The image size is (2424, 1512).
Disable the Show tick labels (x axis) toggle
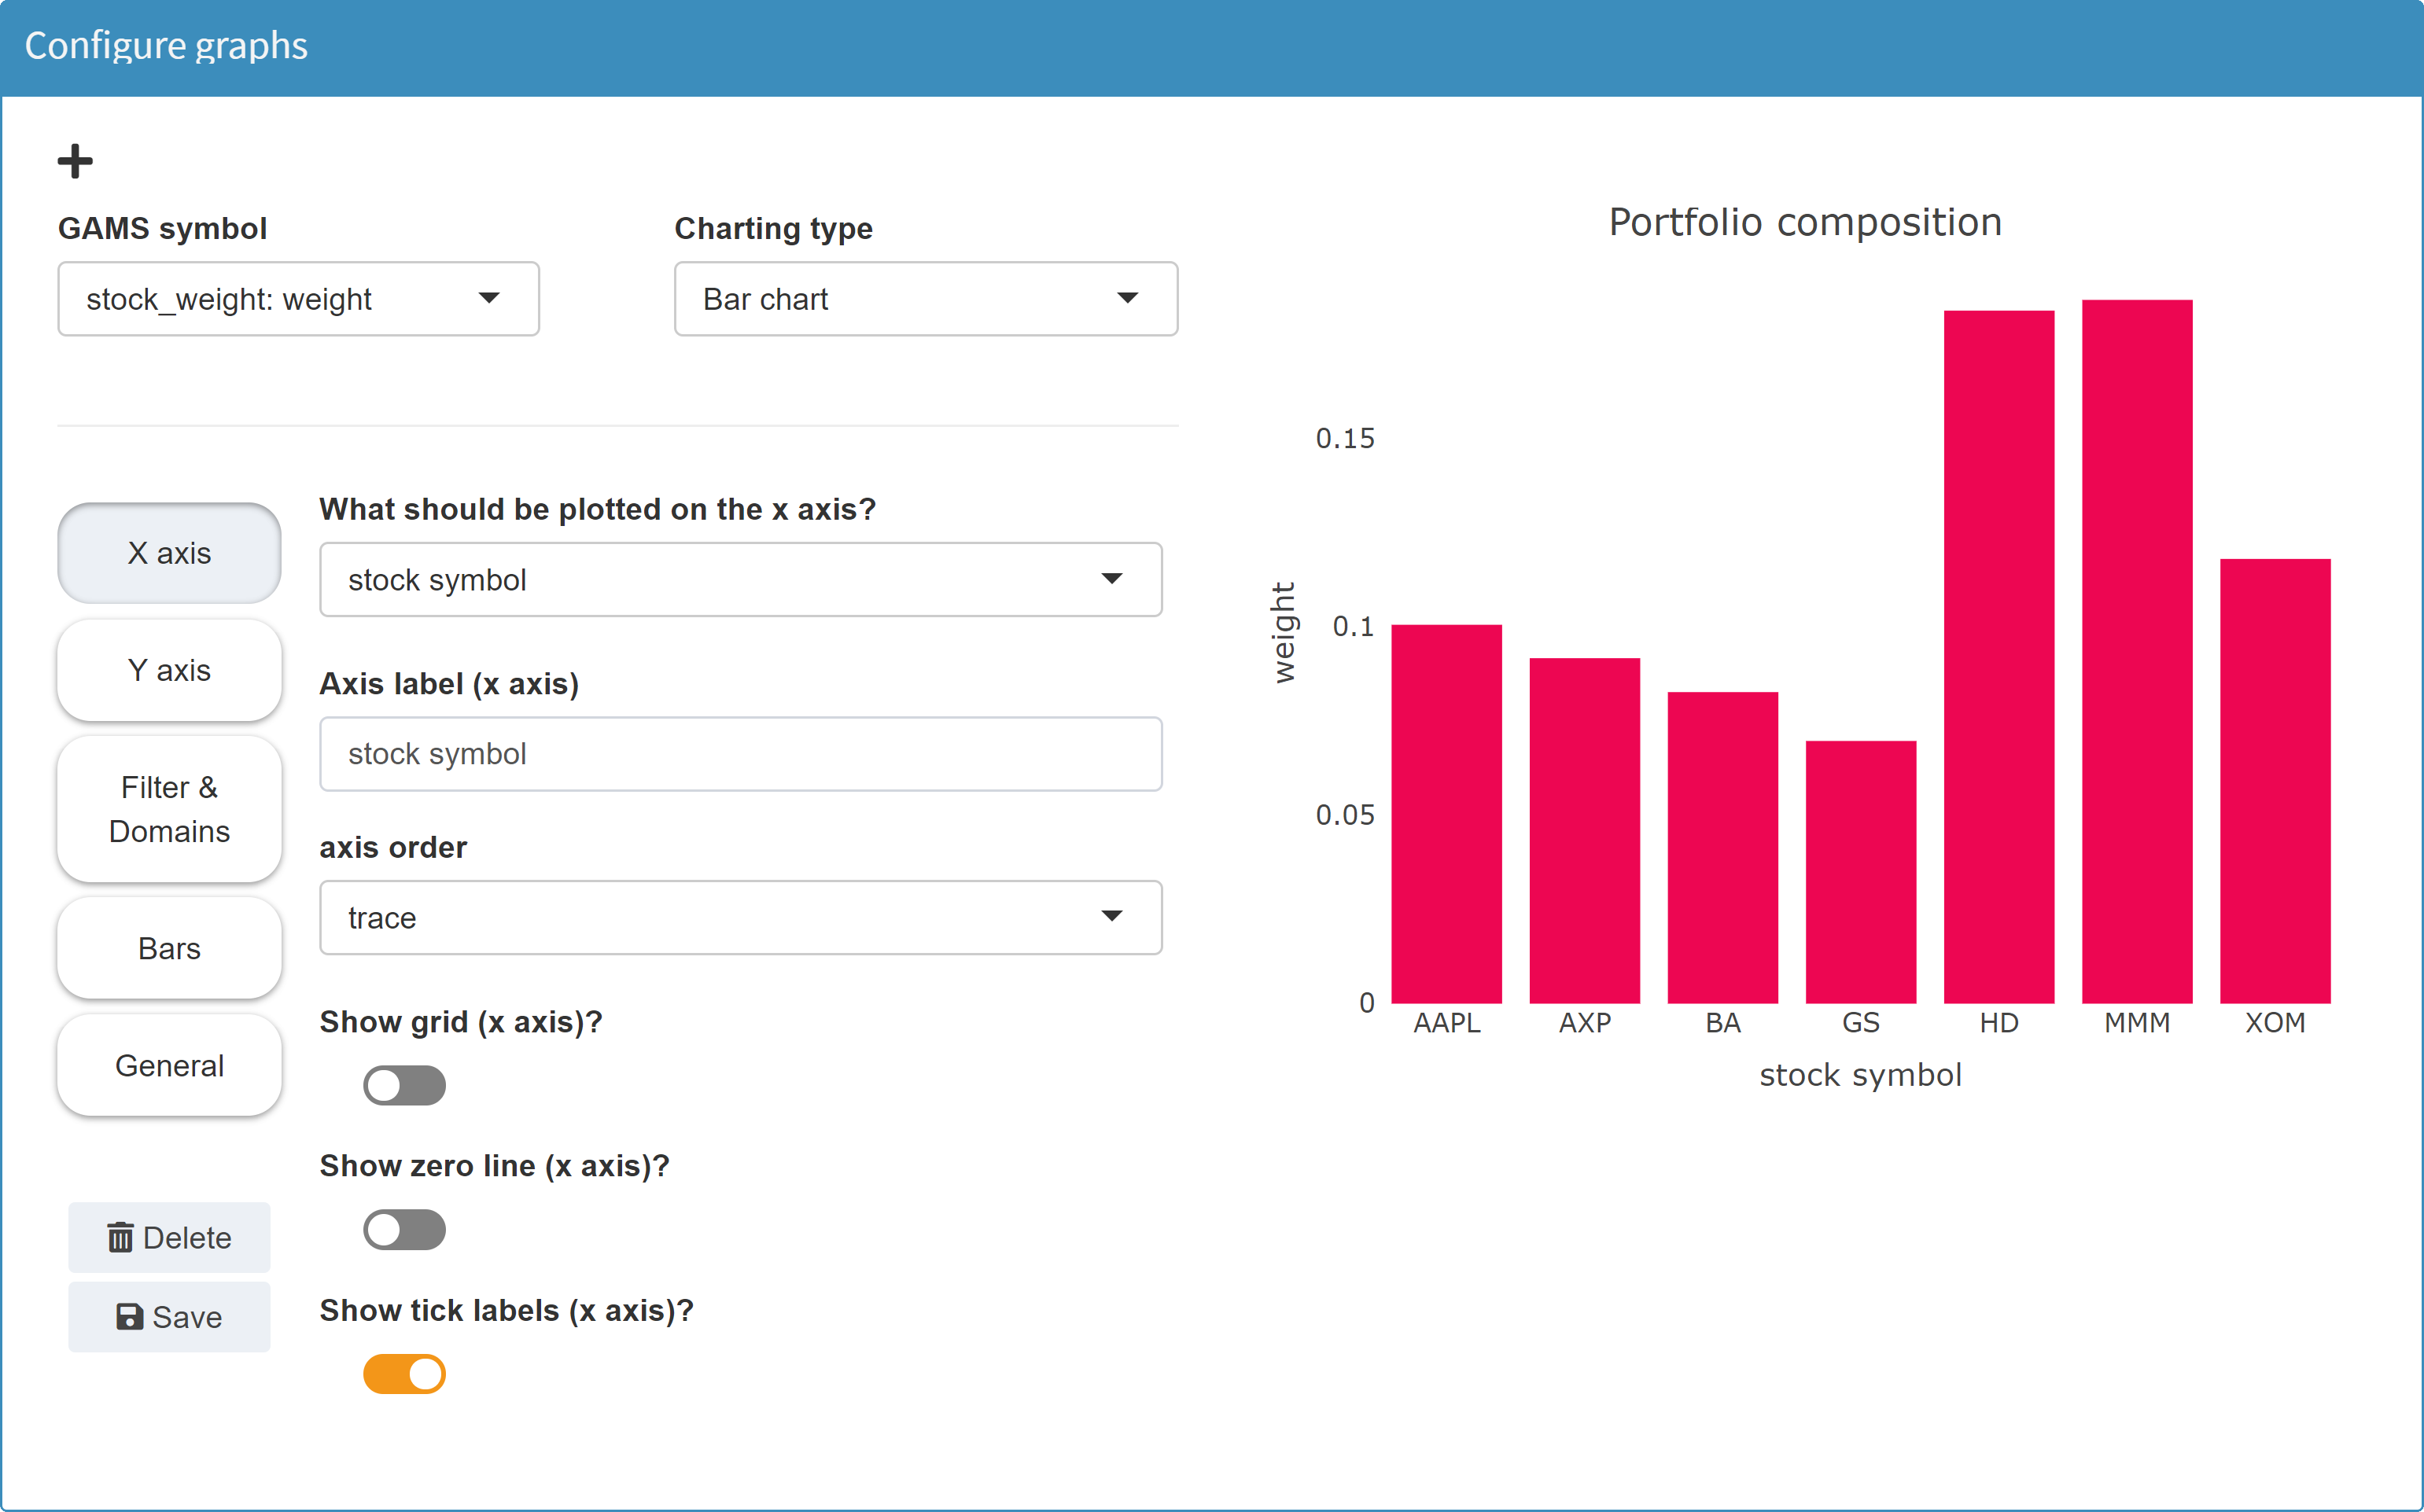pyautogui.click(x=403, y=1373)
